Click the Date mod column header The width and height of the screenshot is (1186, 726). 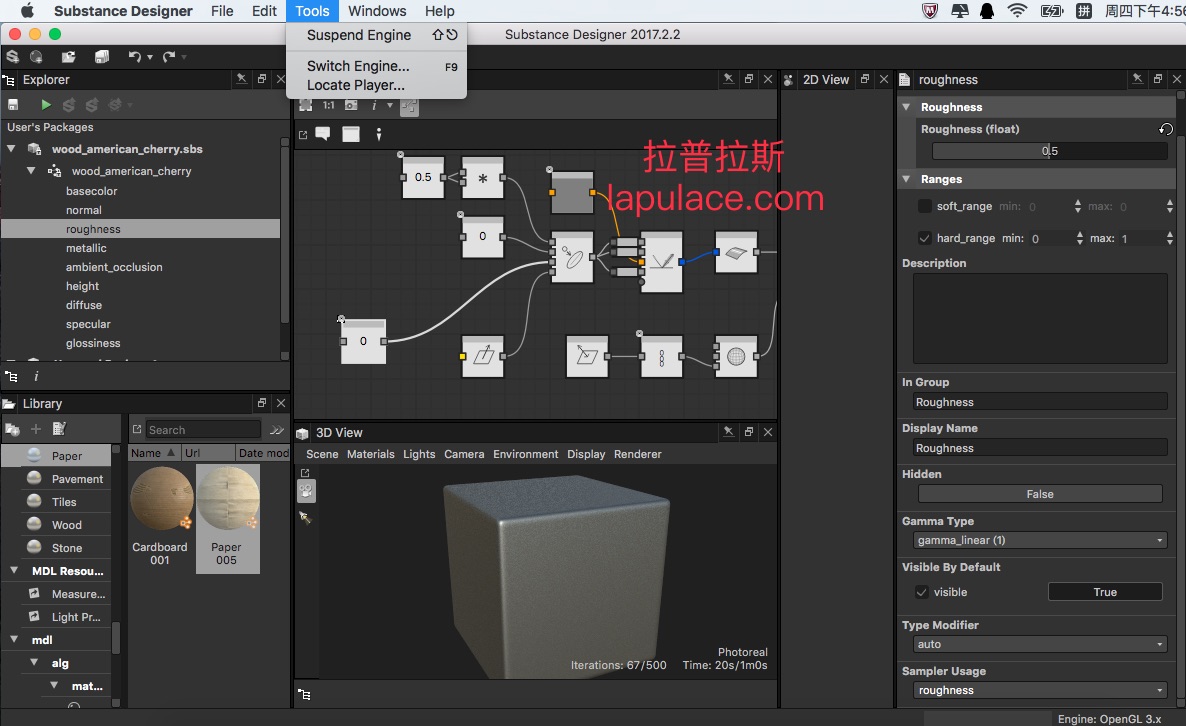pyautogui.click(x=262, y=453)
